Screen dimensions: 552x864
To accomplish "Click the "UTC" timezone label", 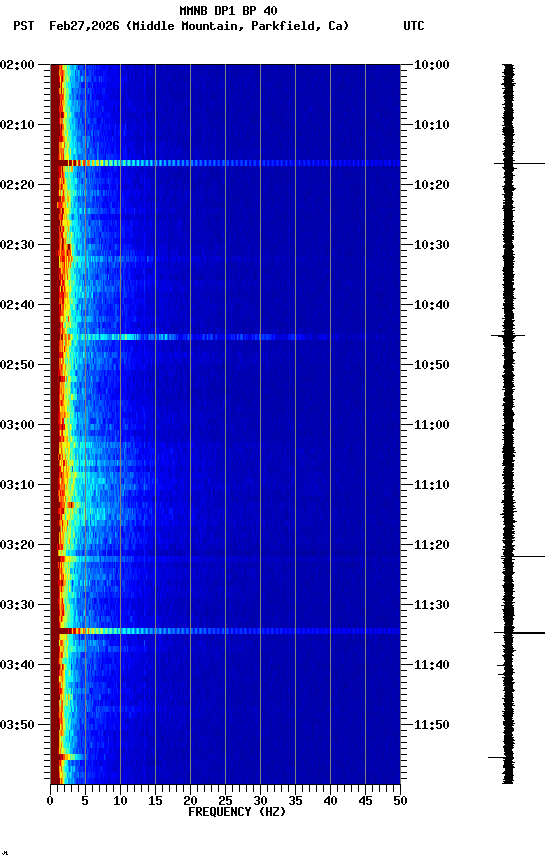I will coord(414,26).
